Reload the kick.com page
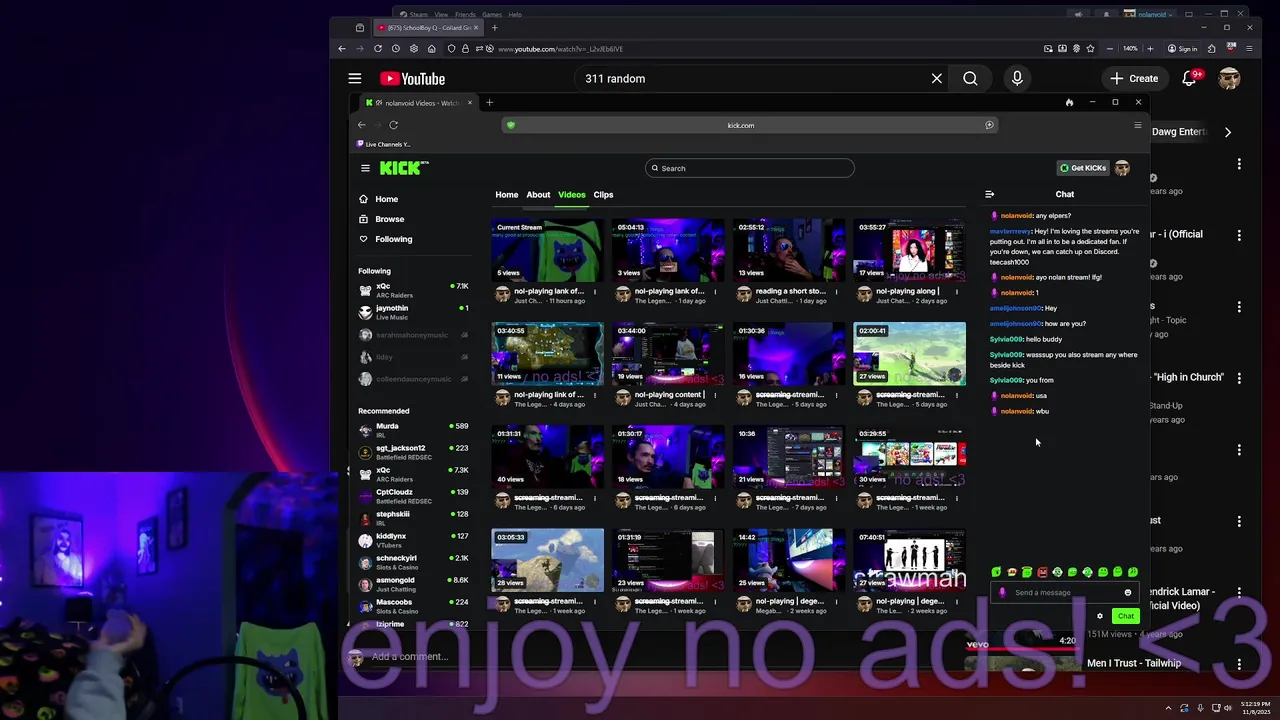The width and height of the screenshot is (1280, 720). pyautogui.click(x=394, y=125)
